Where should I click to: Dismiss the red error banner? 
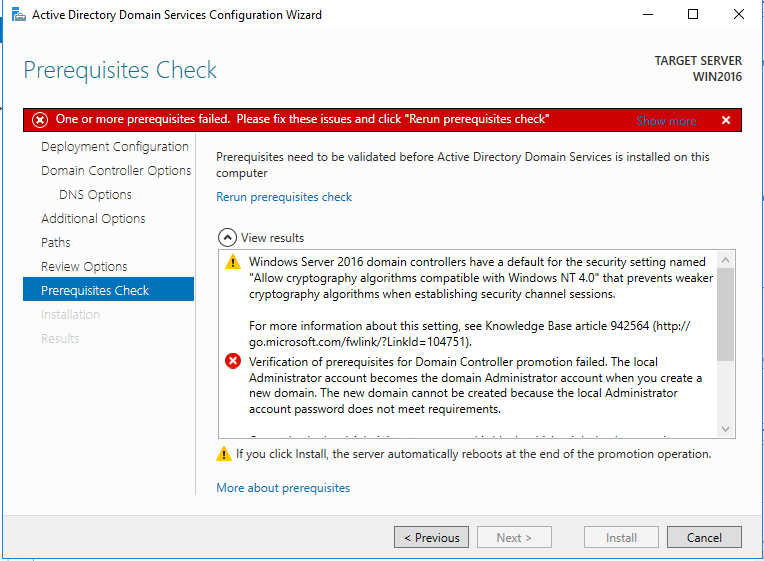tap(726, 120)
